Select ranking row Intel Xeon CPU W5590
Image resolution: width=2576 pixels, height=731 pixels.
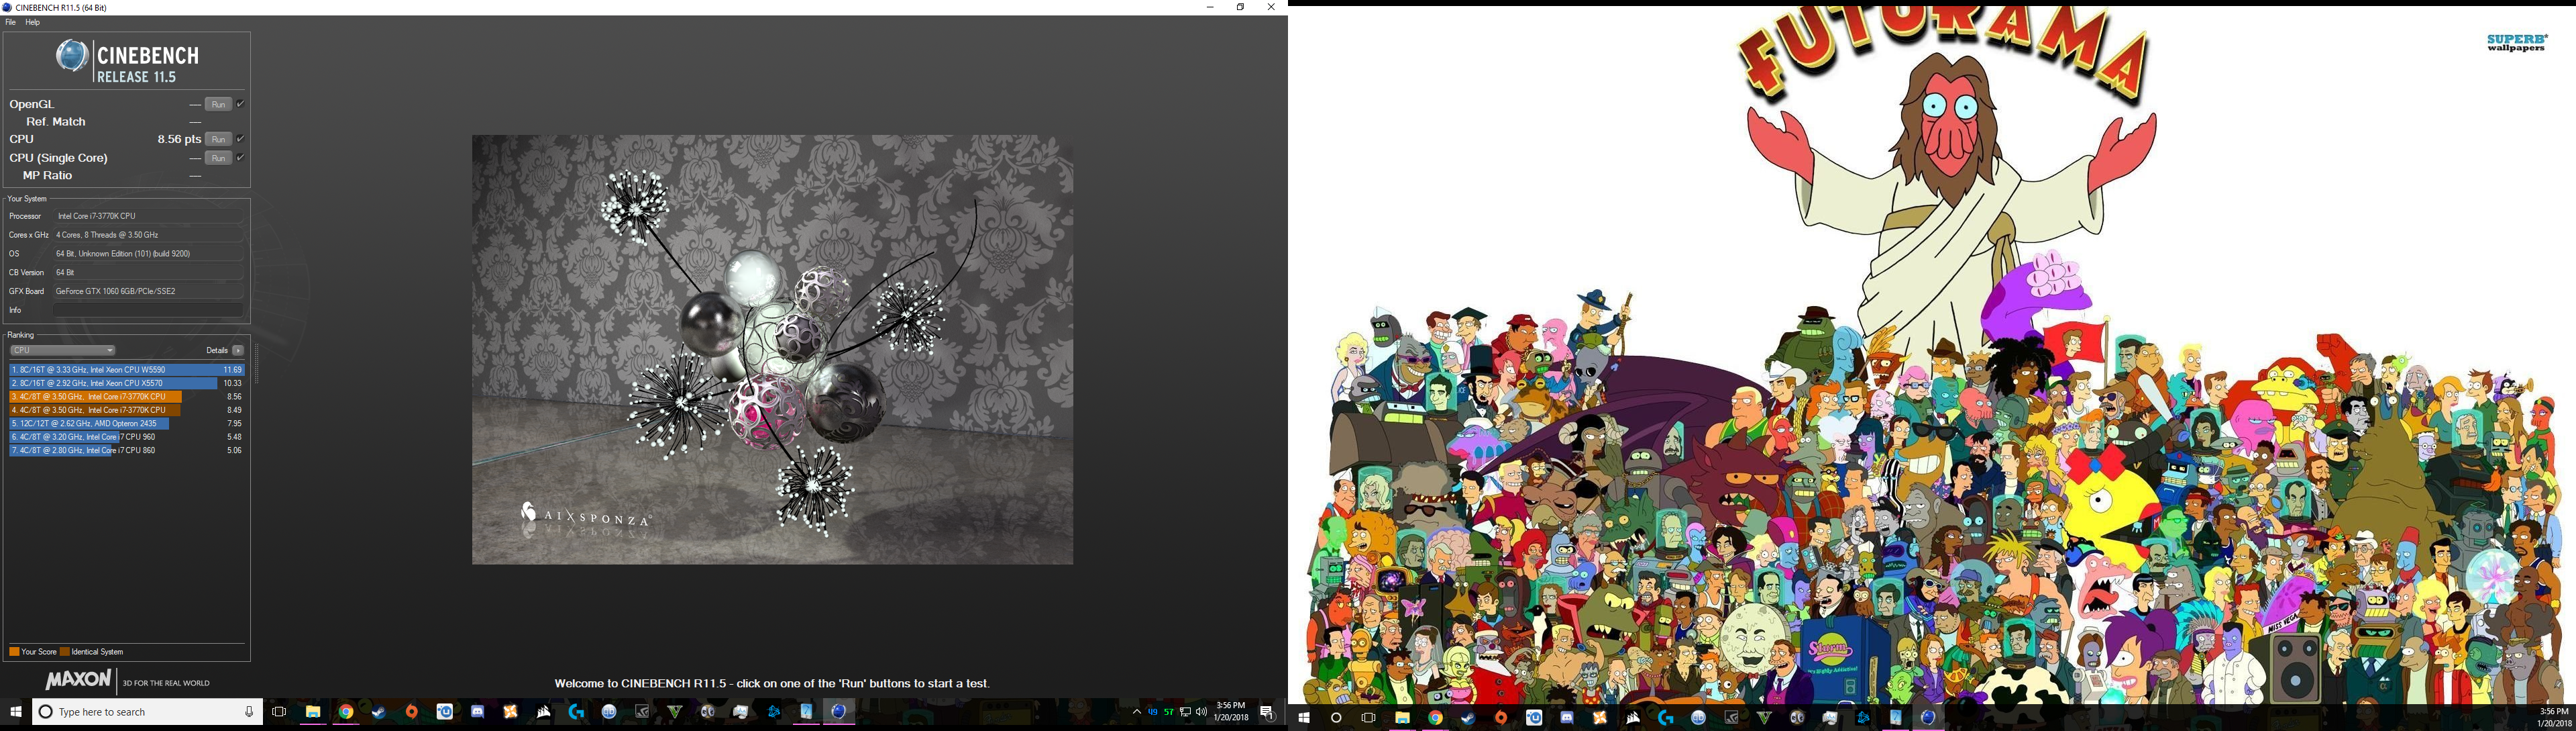coord(127,370)
